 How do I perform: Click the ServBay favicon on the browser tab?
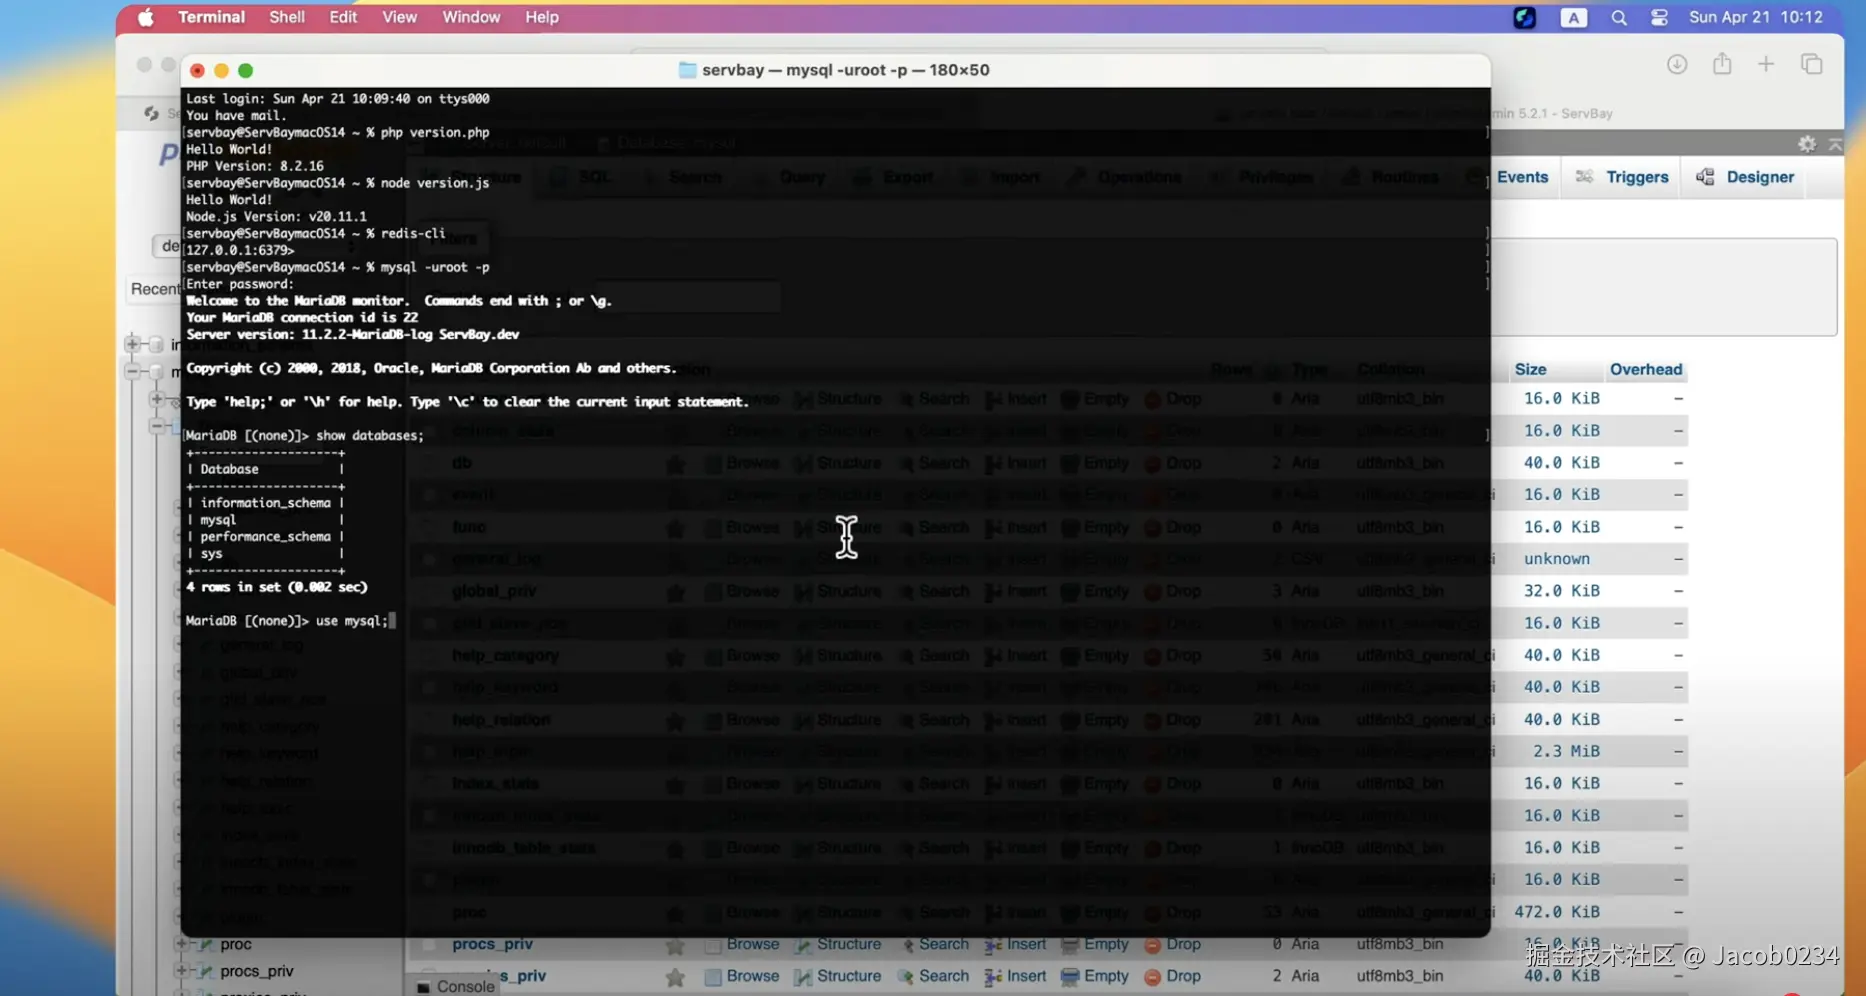pos(151,113)
